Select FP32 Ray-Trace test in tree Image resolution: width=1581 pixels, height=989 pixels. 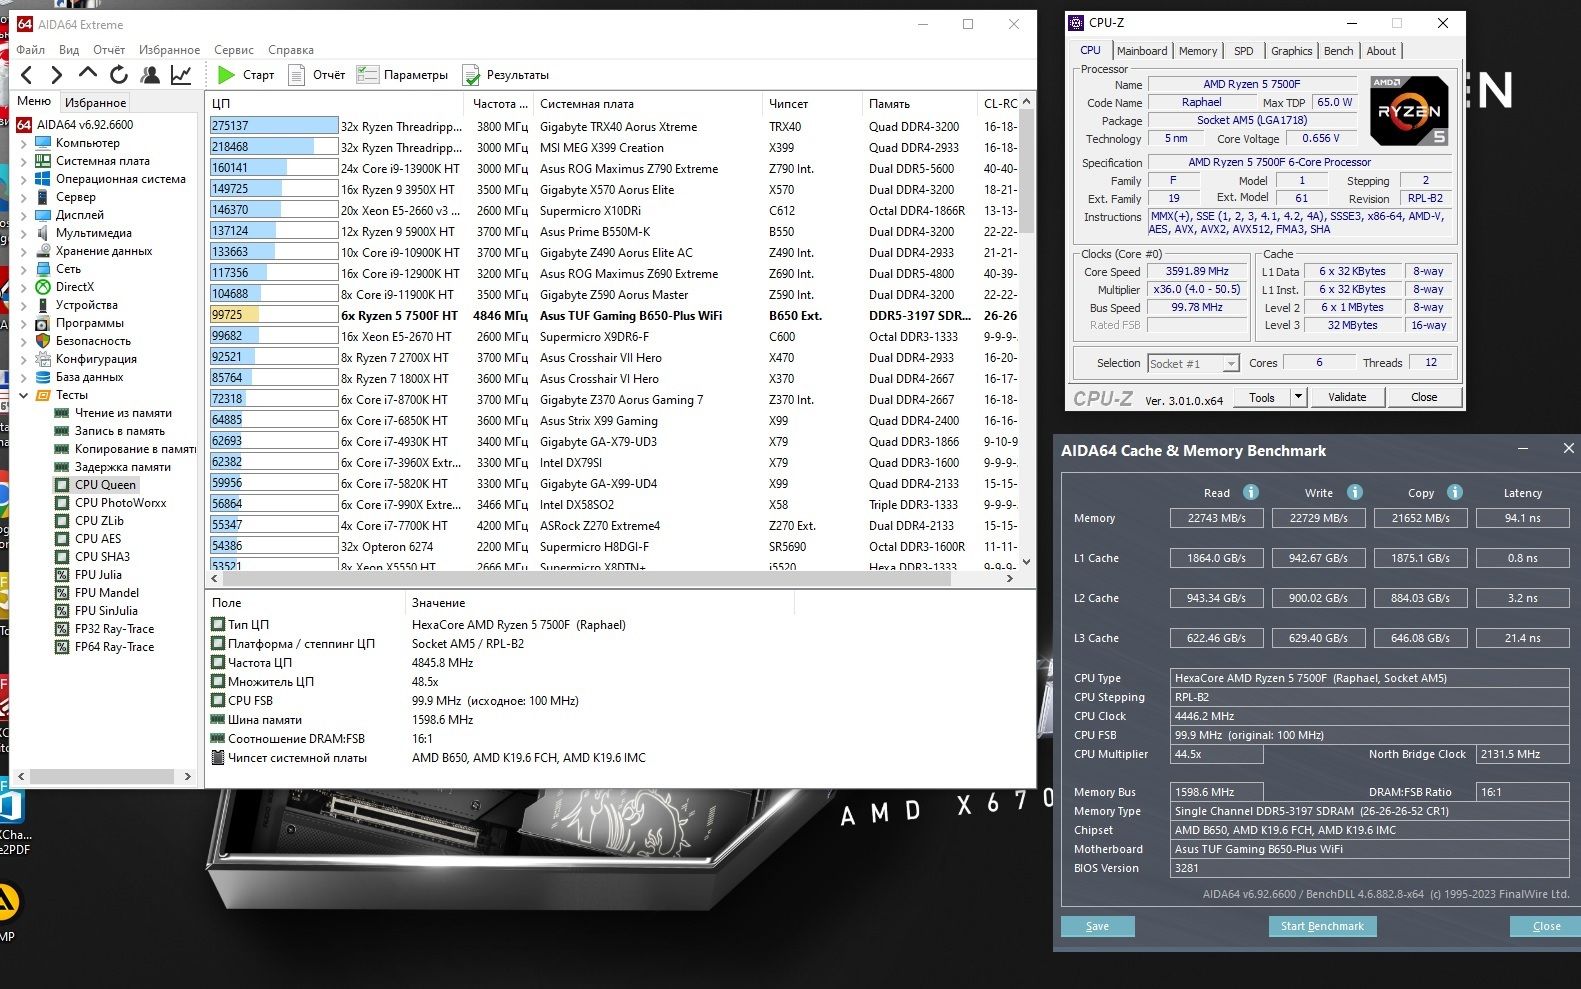(114, 628)
